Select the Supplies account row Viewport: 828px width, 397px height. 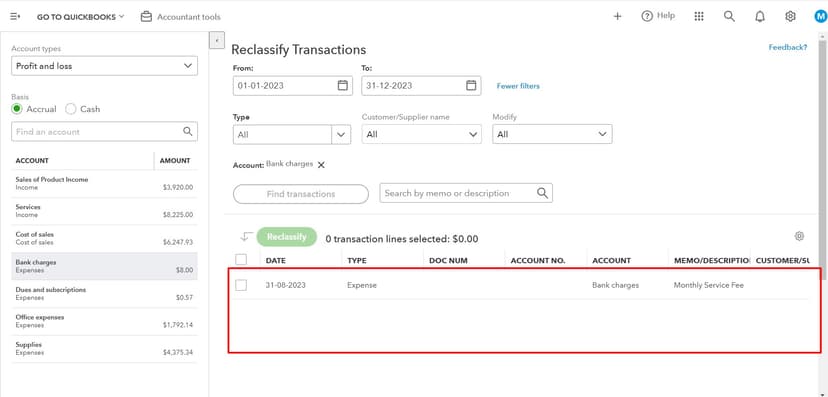105,348
